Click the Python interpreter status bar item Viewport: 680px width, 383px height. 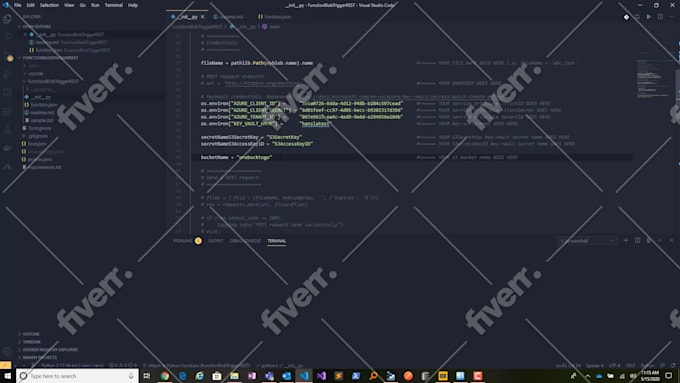coord(72,365)
